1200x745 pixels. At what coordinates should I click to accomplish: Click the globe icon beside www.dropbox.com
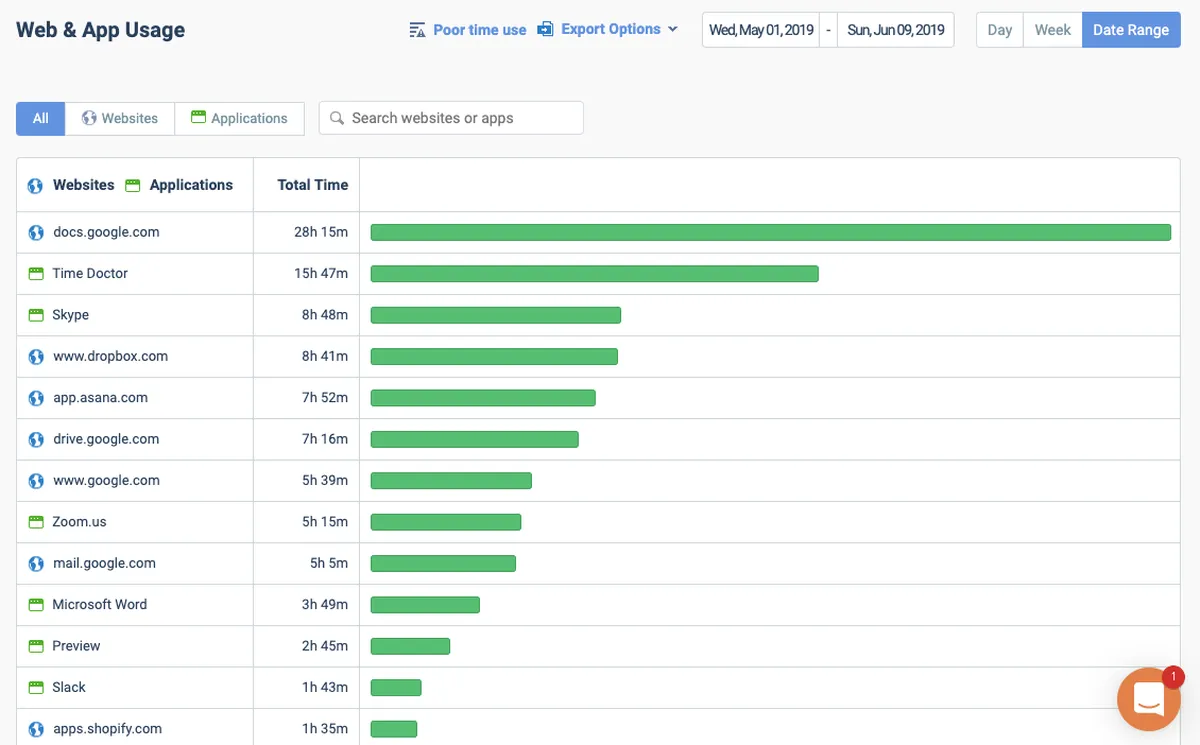coord(36,357)
